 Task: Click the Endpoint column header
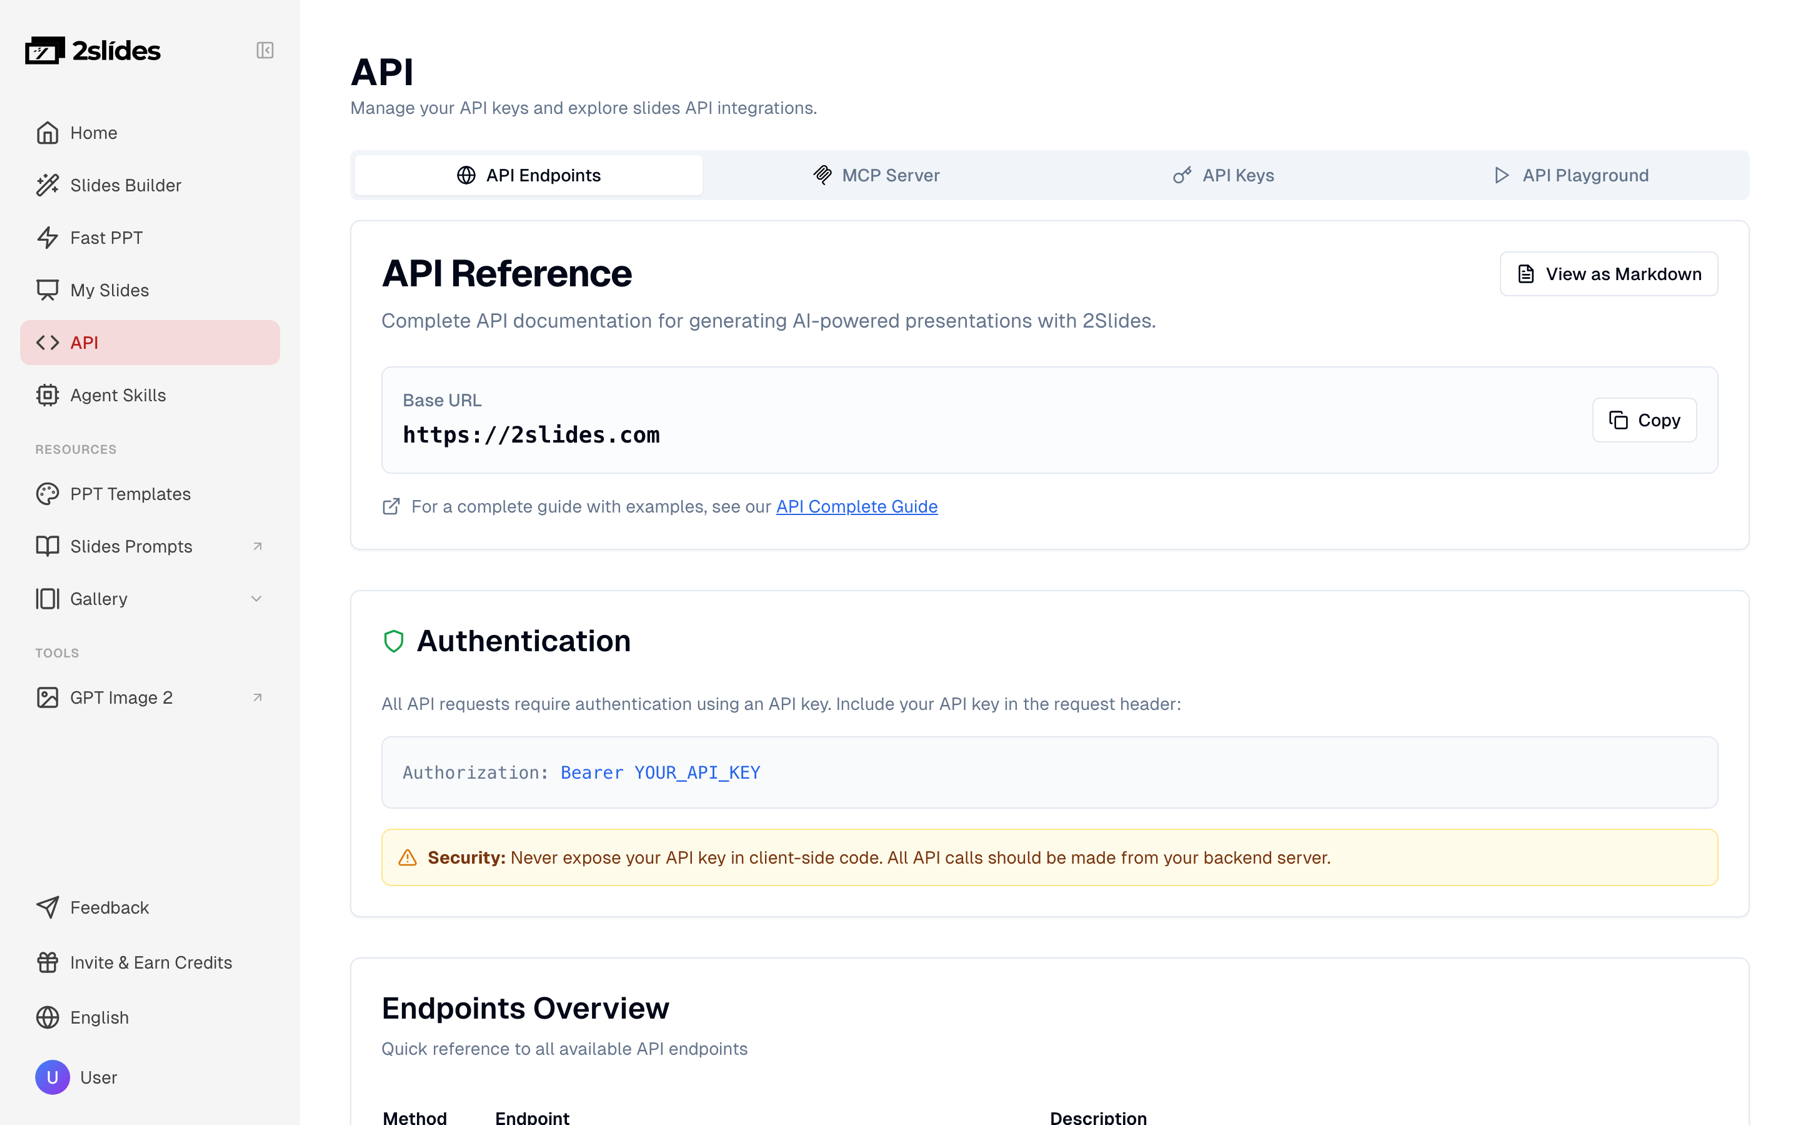pos(532,1117)
